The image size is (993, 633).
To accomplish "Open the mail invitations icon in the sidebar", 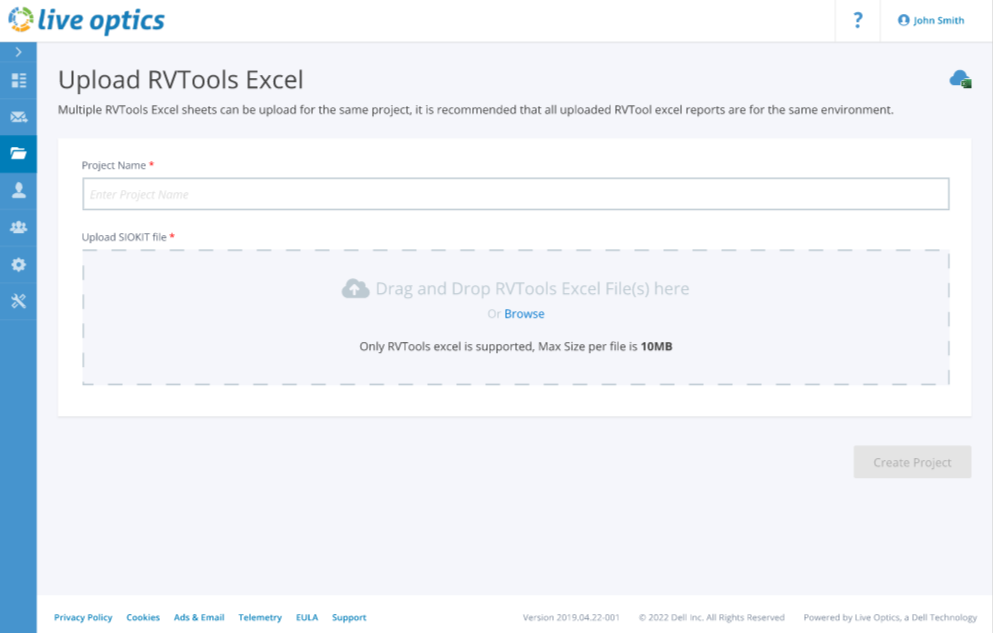I will [18, 116].
